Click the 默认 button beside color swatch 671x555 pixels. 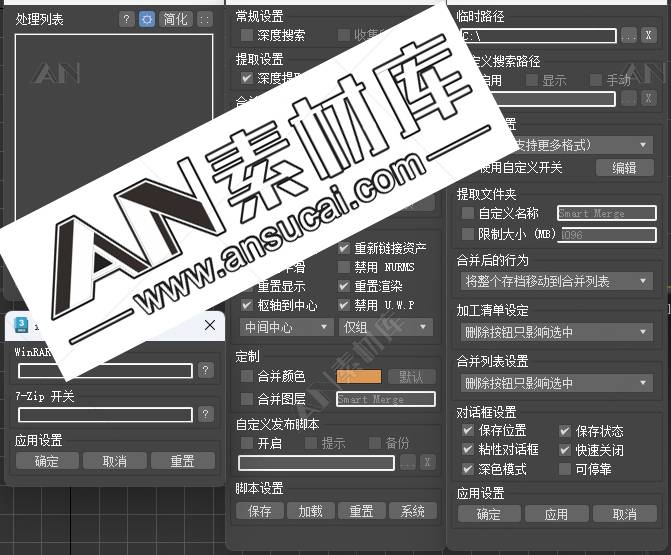click(x=412, y=376)
